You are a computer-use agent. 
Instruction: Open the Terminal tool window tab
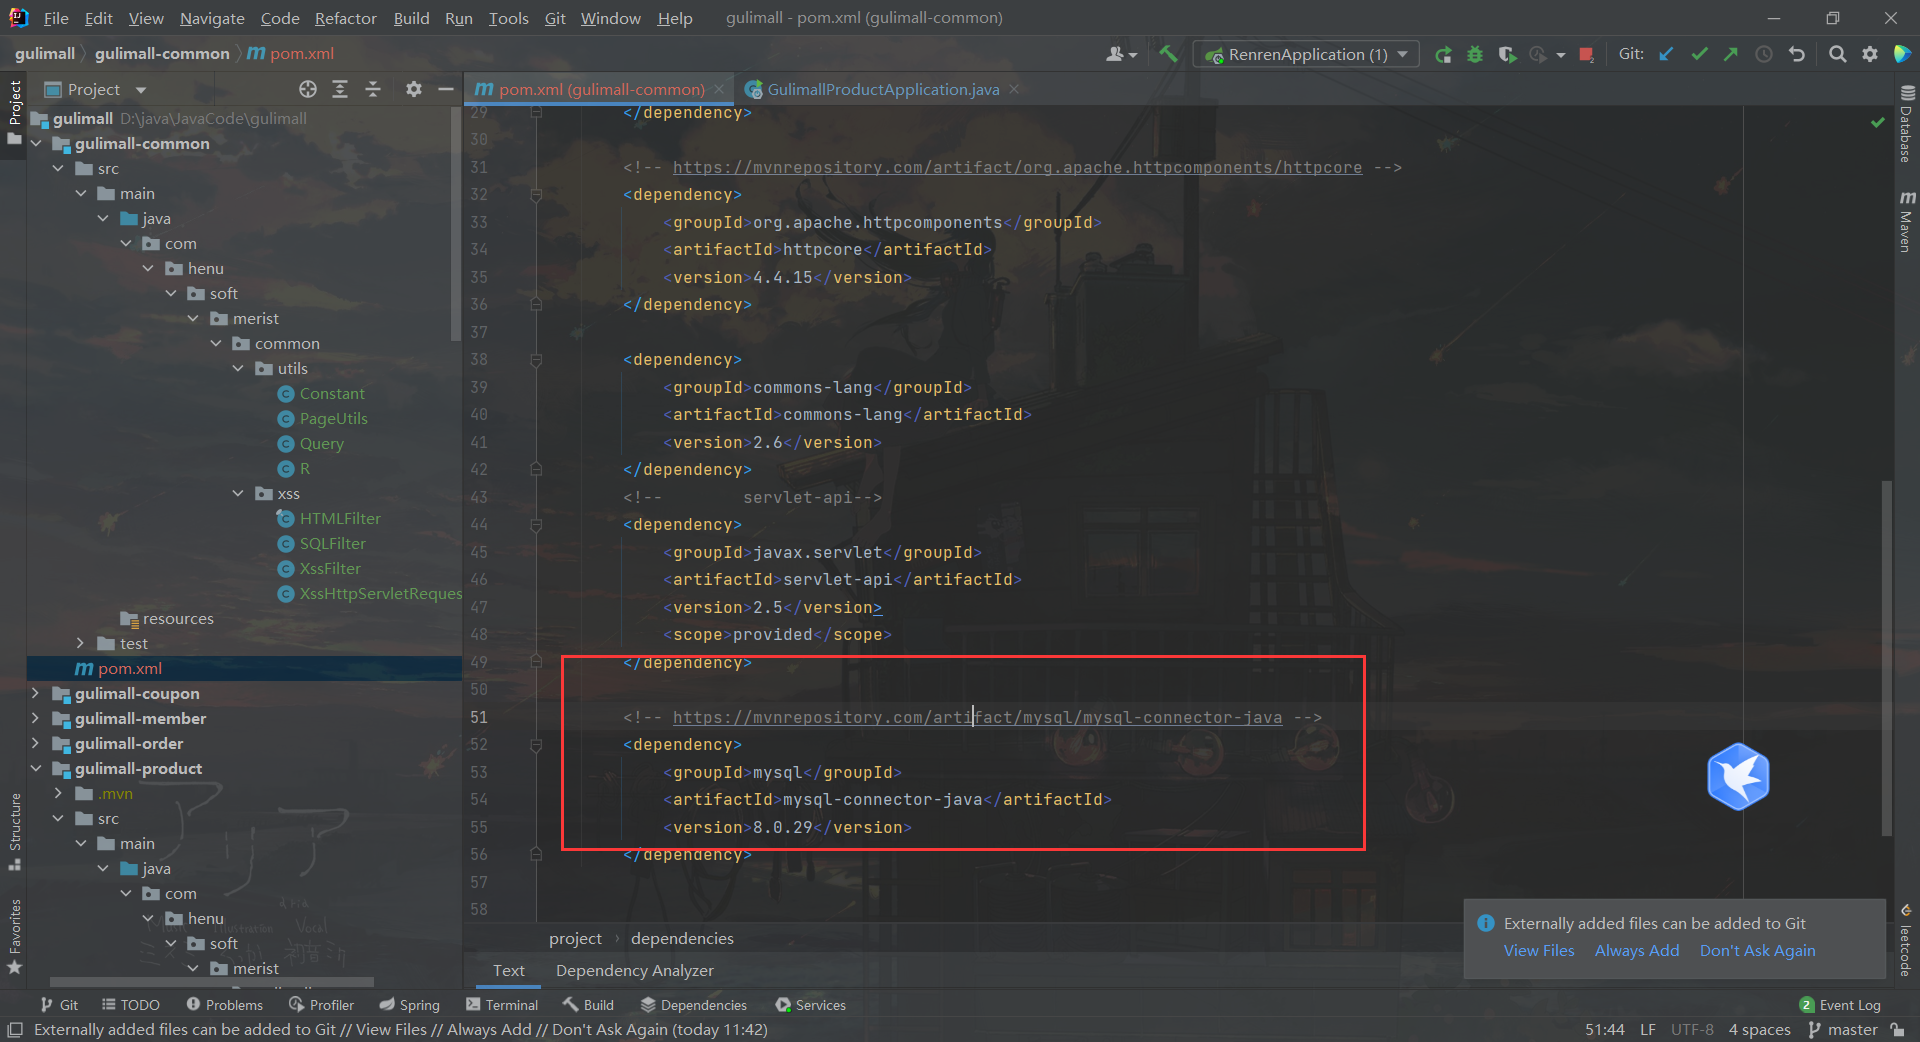click(502, 1005)
